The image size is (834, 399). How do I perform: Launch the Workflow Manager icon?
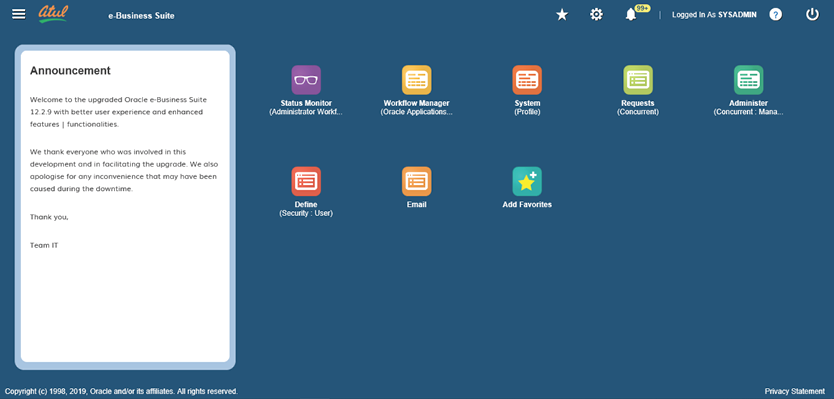point(416,80)
